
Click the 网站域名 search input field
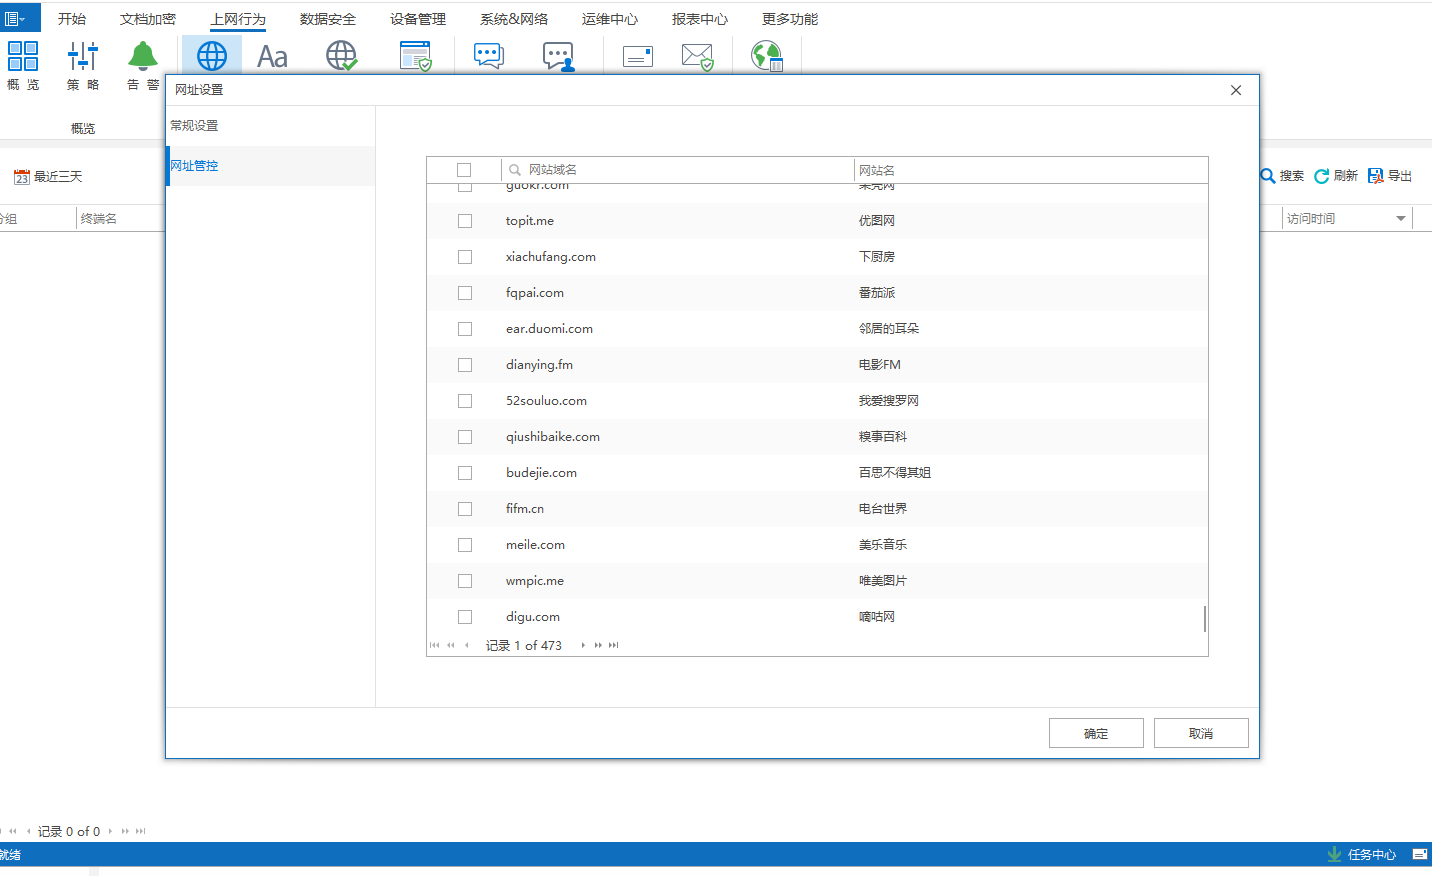[x=680, y=170]
